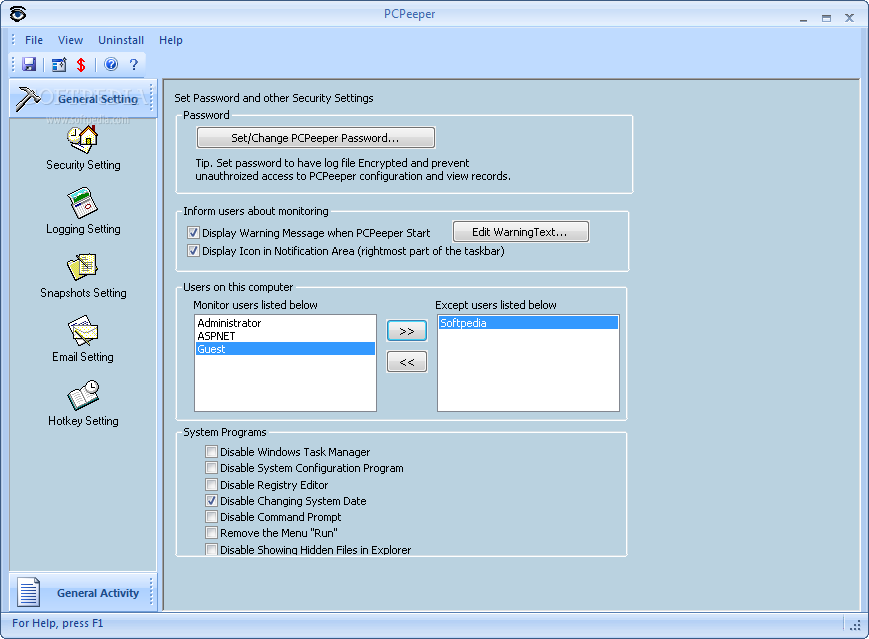Minimize the PCPeeper window
The height and width of the screenshot is (639, 869).
(804, 18)
